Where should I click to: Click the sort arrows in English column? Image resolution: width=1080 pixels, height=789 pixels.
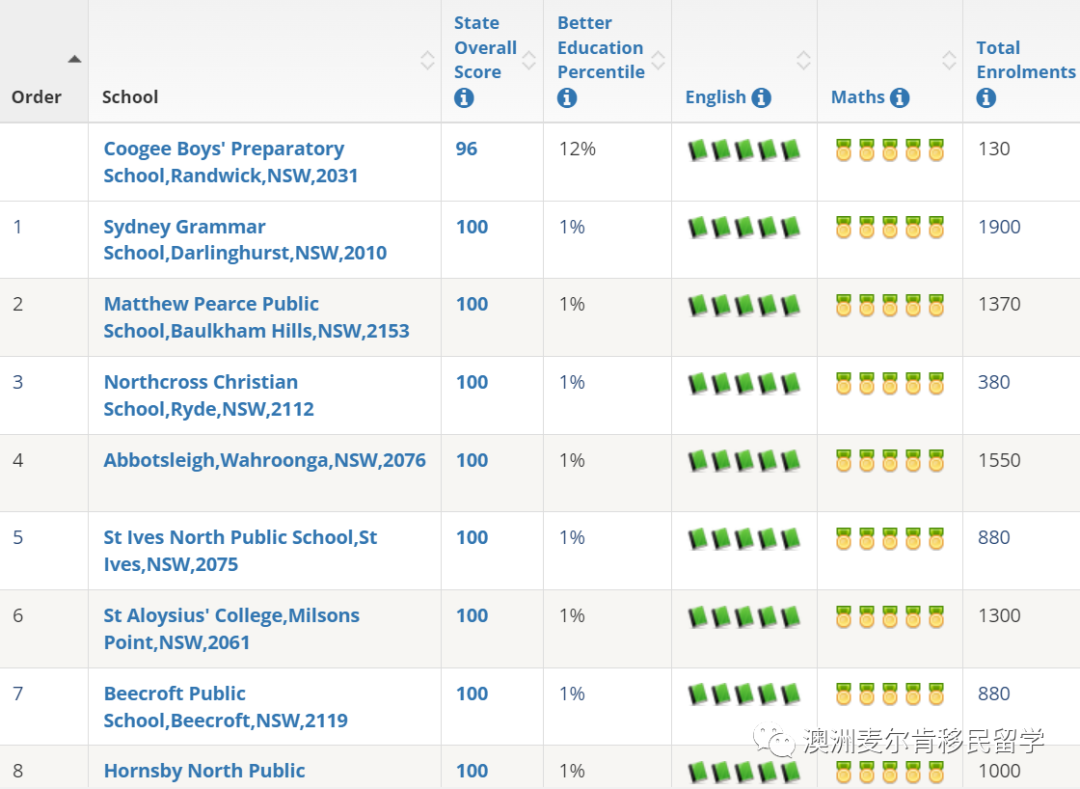click(803, 61)
